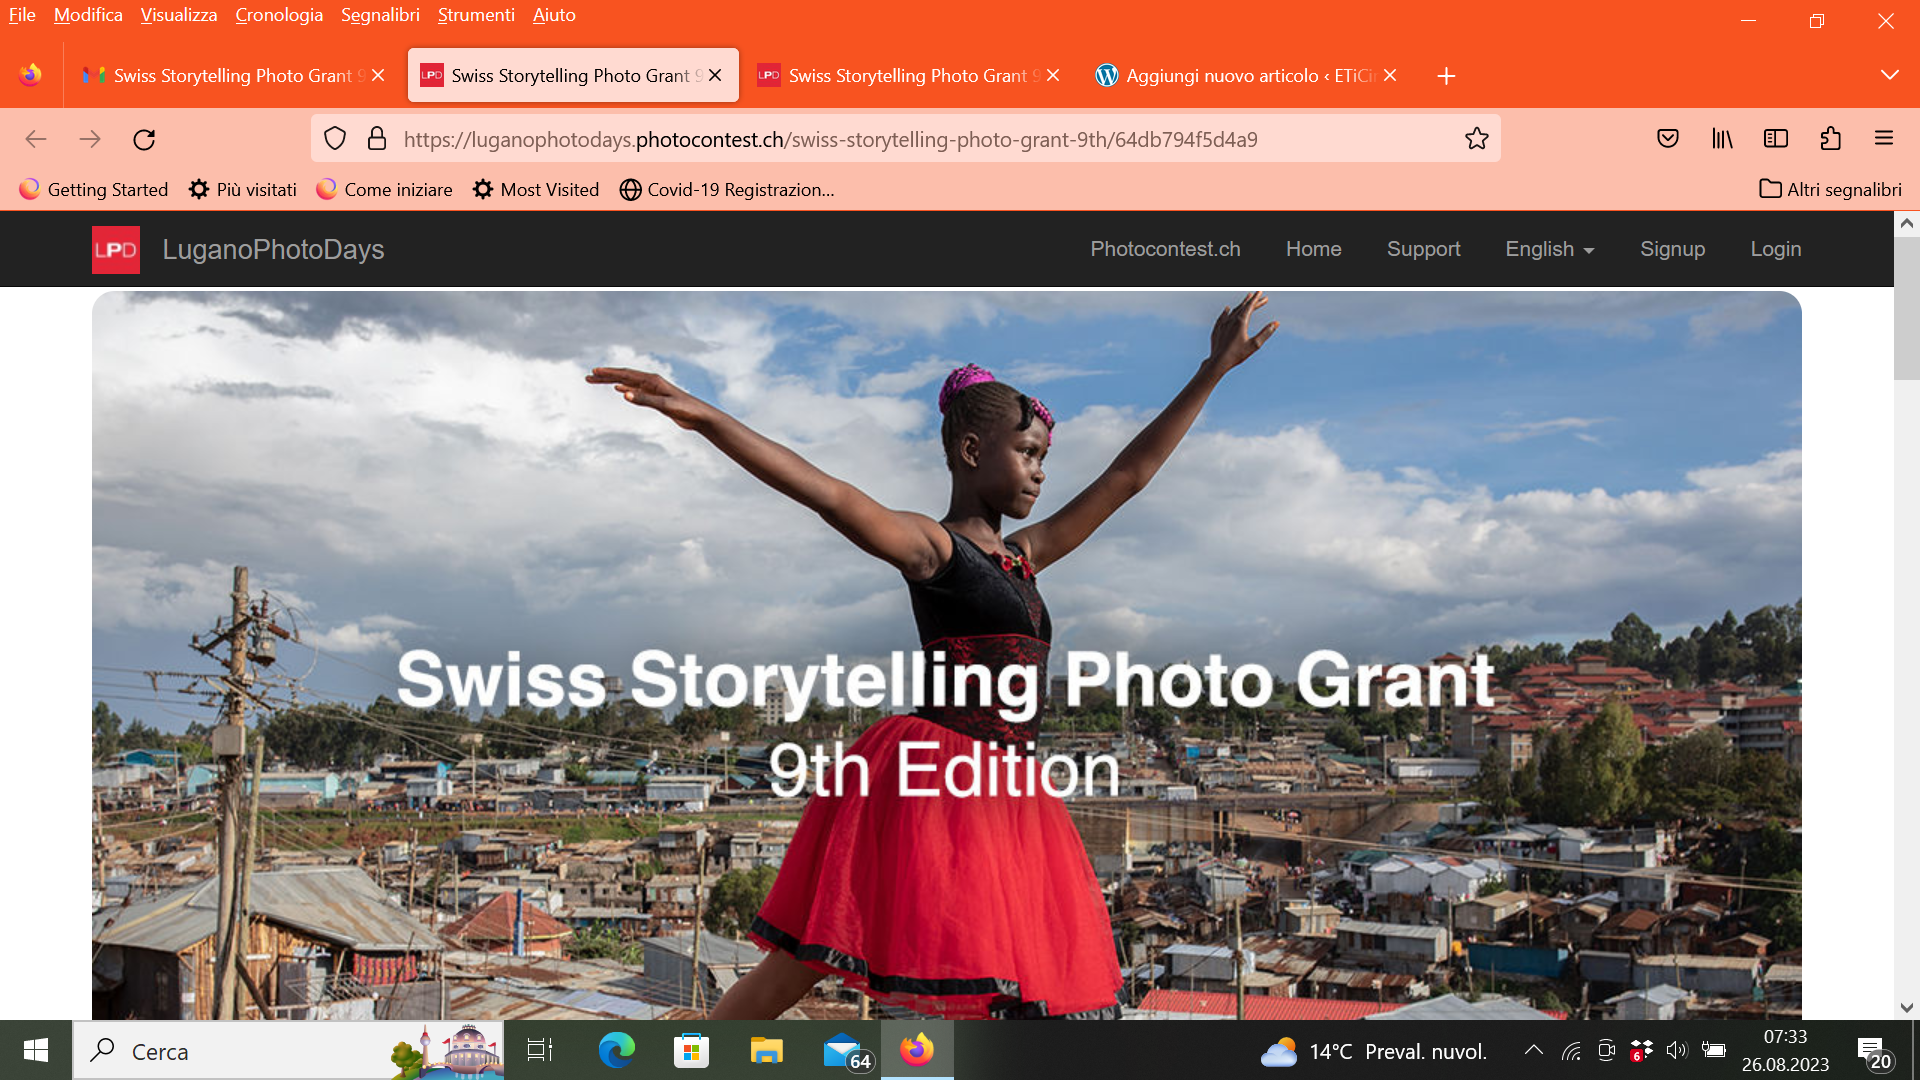
Task: Open Firefox View pinned button
Action: (x=31, y=75)
